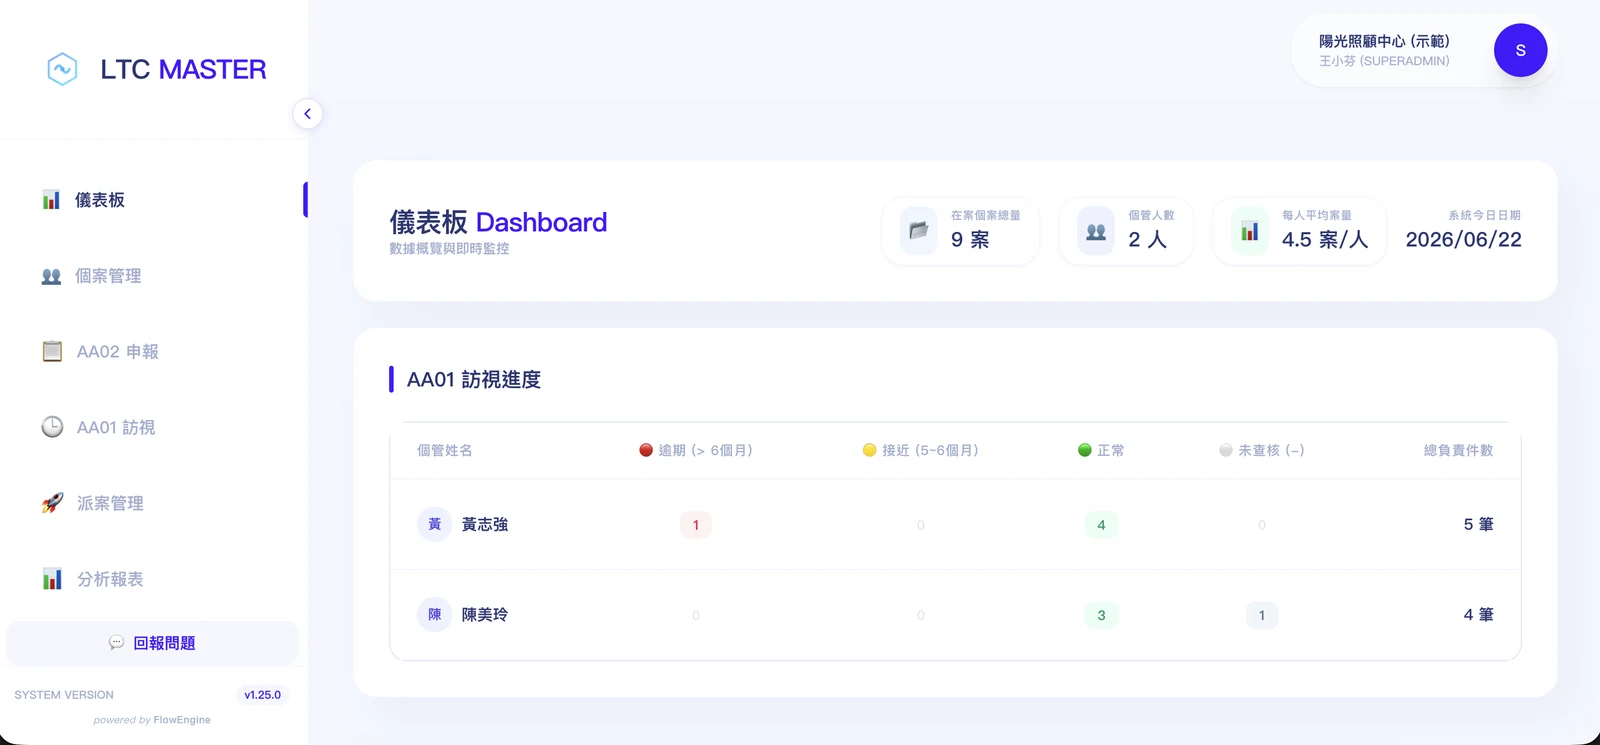The image size is (1600, 745).
Task: Click the 個案管理 people icon
Action: (51, 276)
